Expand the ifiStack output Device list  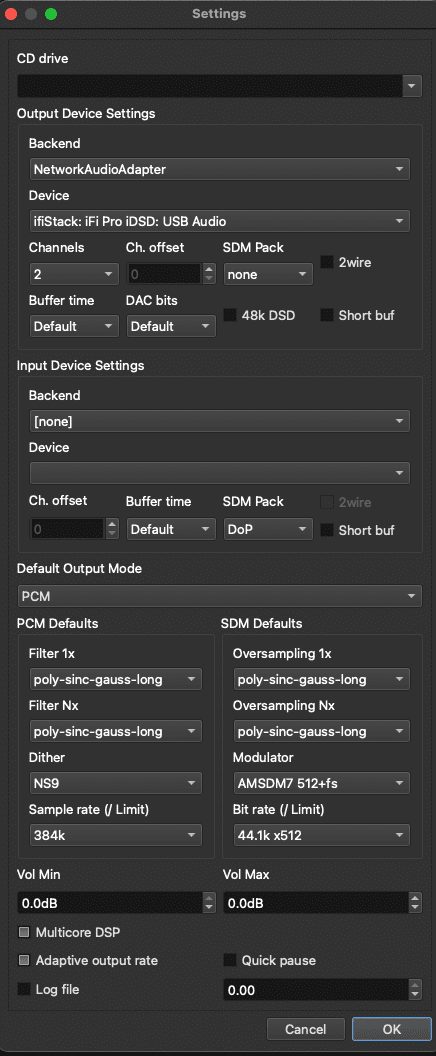[x=220, y=220]
